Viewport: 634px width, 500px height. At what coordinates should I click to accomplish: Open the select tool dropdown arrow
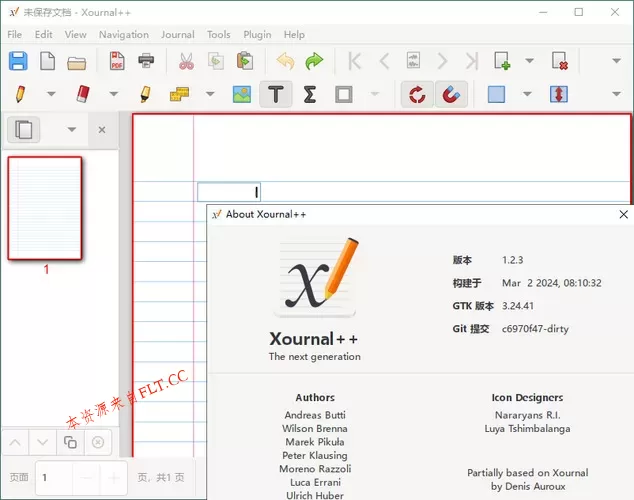click(x=375, y=94)
